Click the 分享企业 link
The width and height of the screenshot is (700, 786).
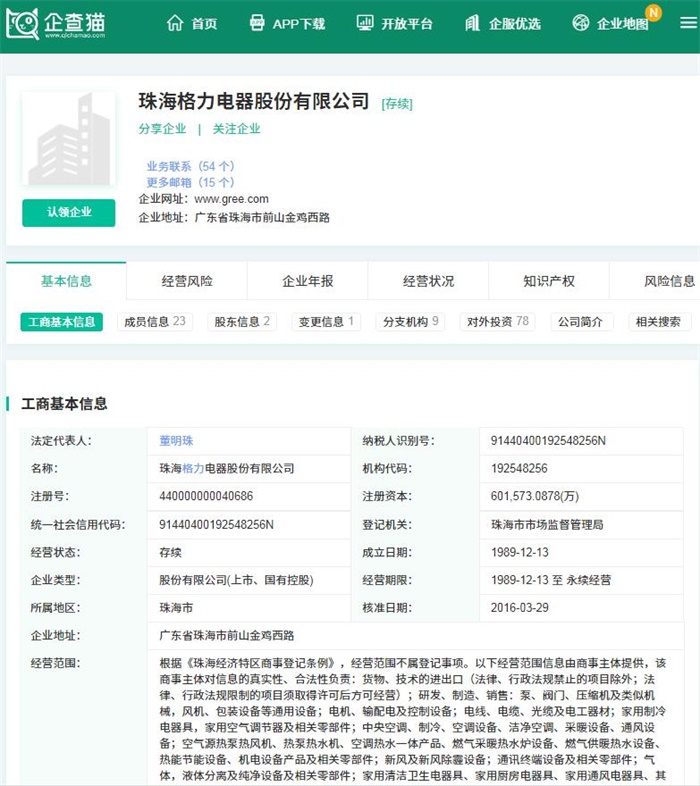click(x=162, y=129)
